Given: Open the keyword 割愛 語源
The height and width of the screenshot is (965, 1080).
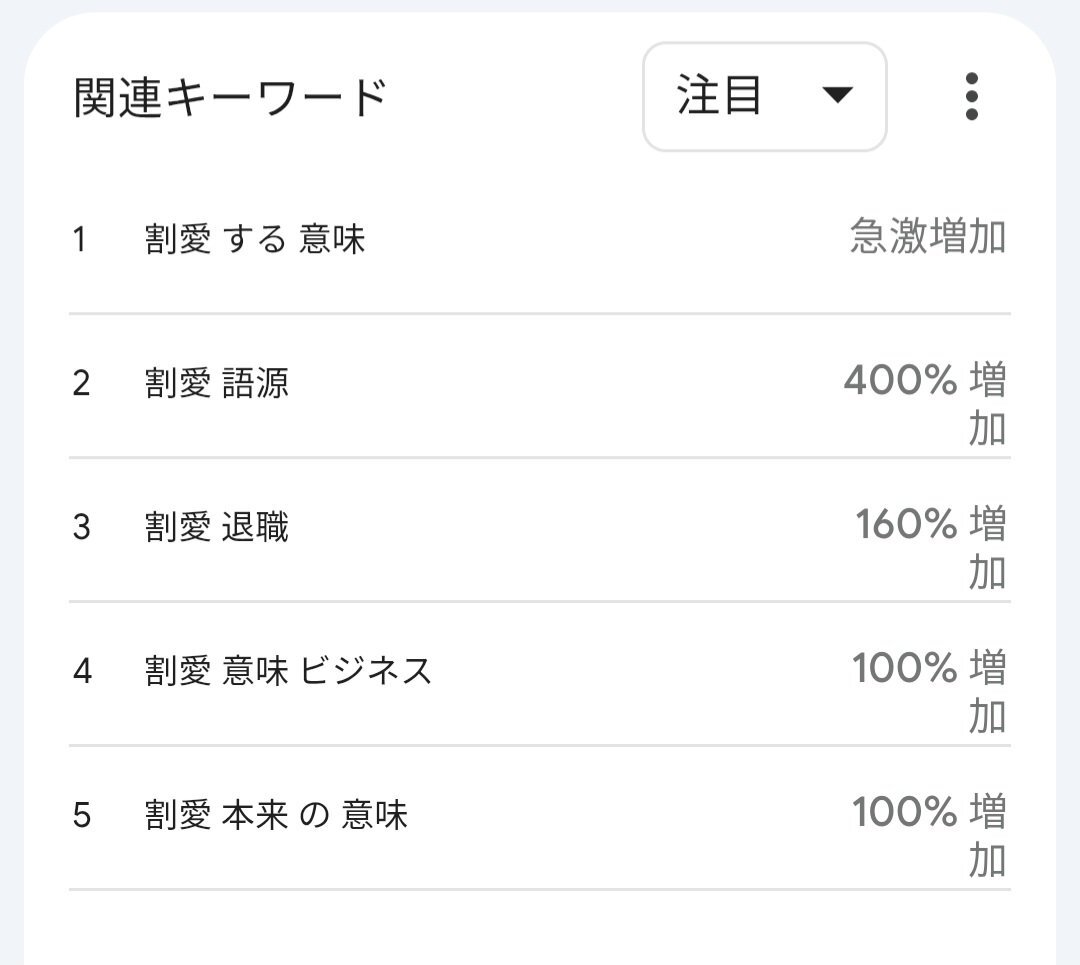Looking at the screenshot, I should (x=217, y=384).
